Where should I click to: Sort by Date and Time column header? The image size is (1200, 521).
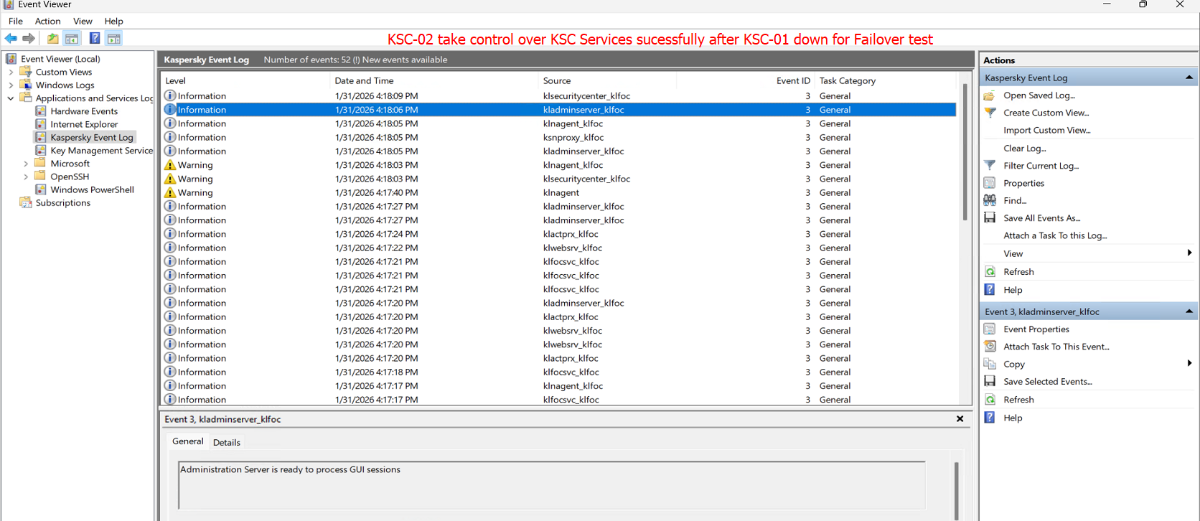pos(434,81)
